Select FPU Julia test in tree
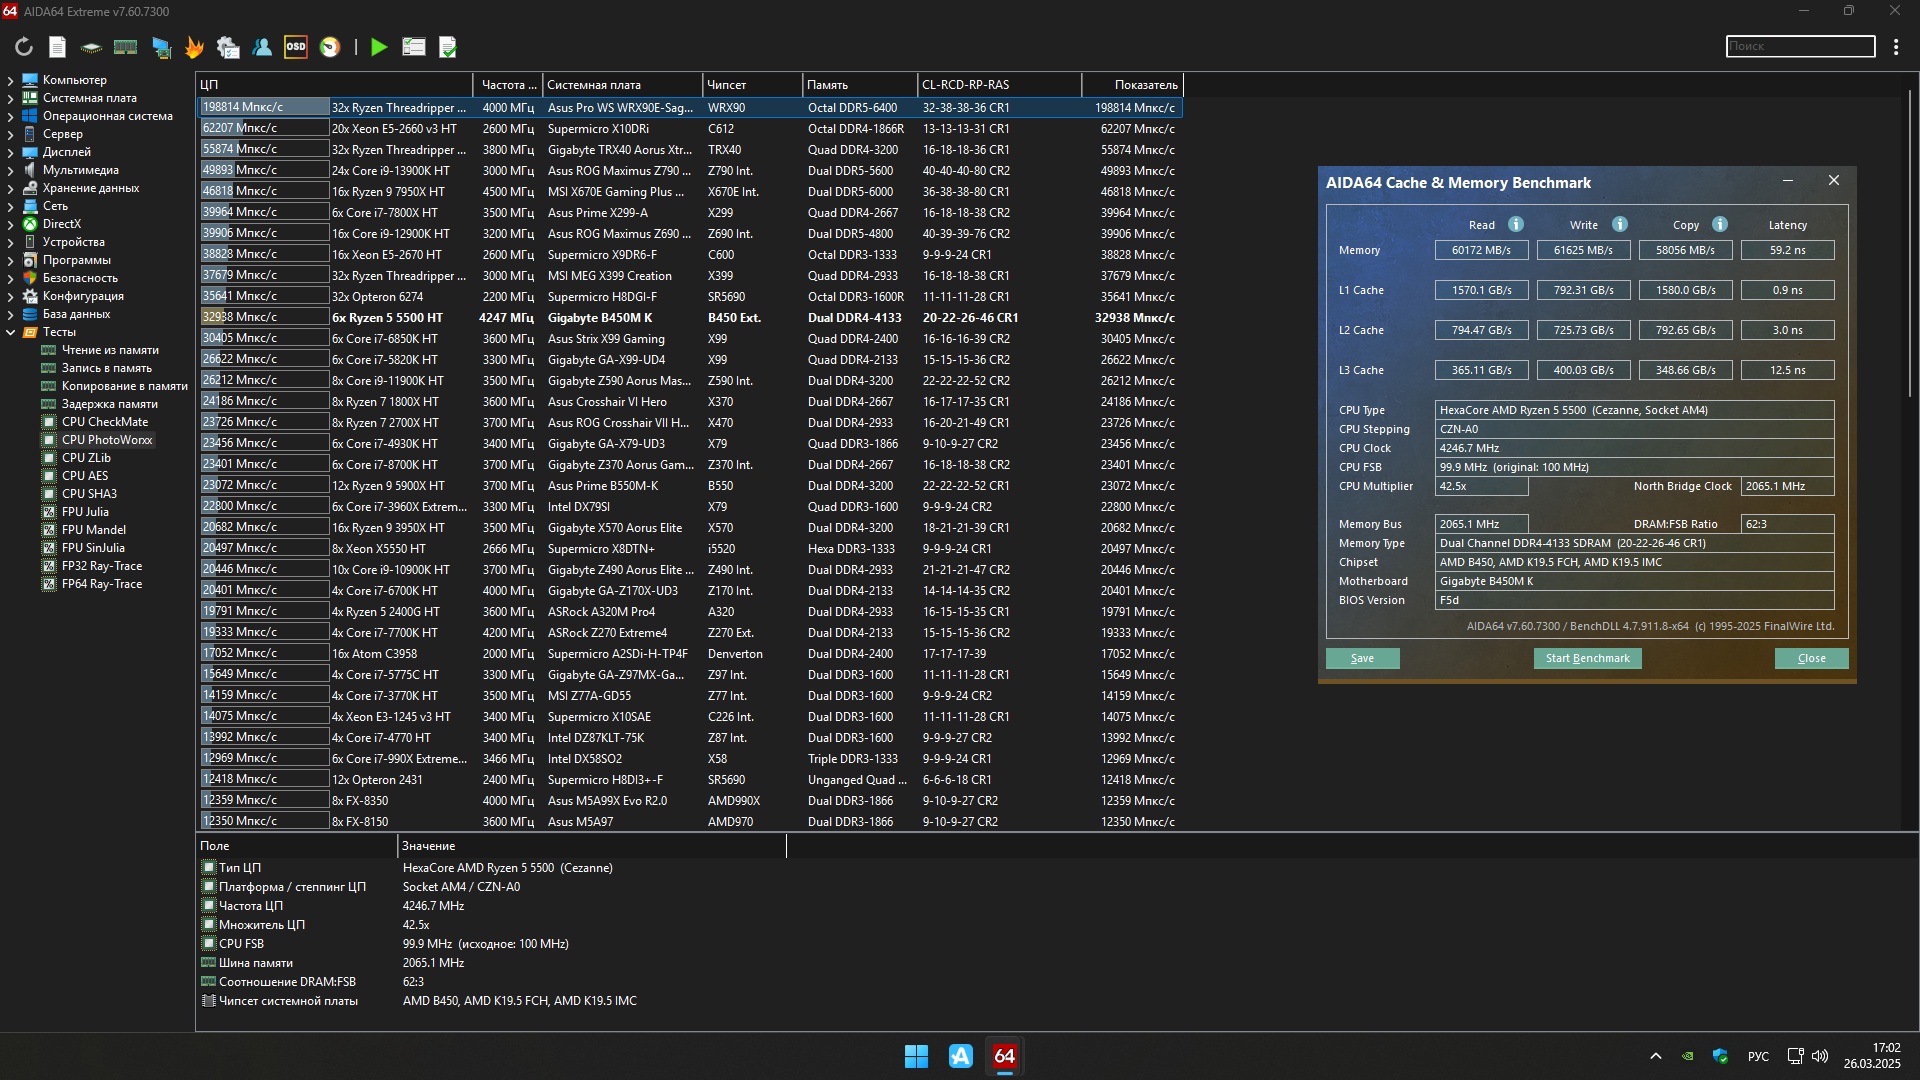 (x=85, y=512)
